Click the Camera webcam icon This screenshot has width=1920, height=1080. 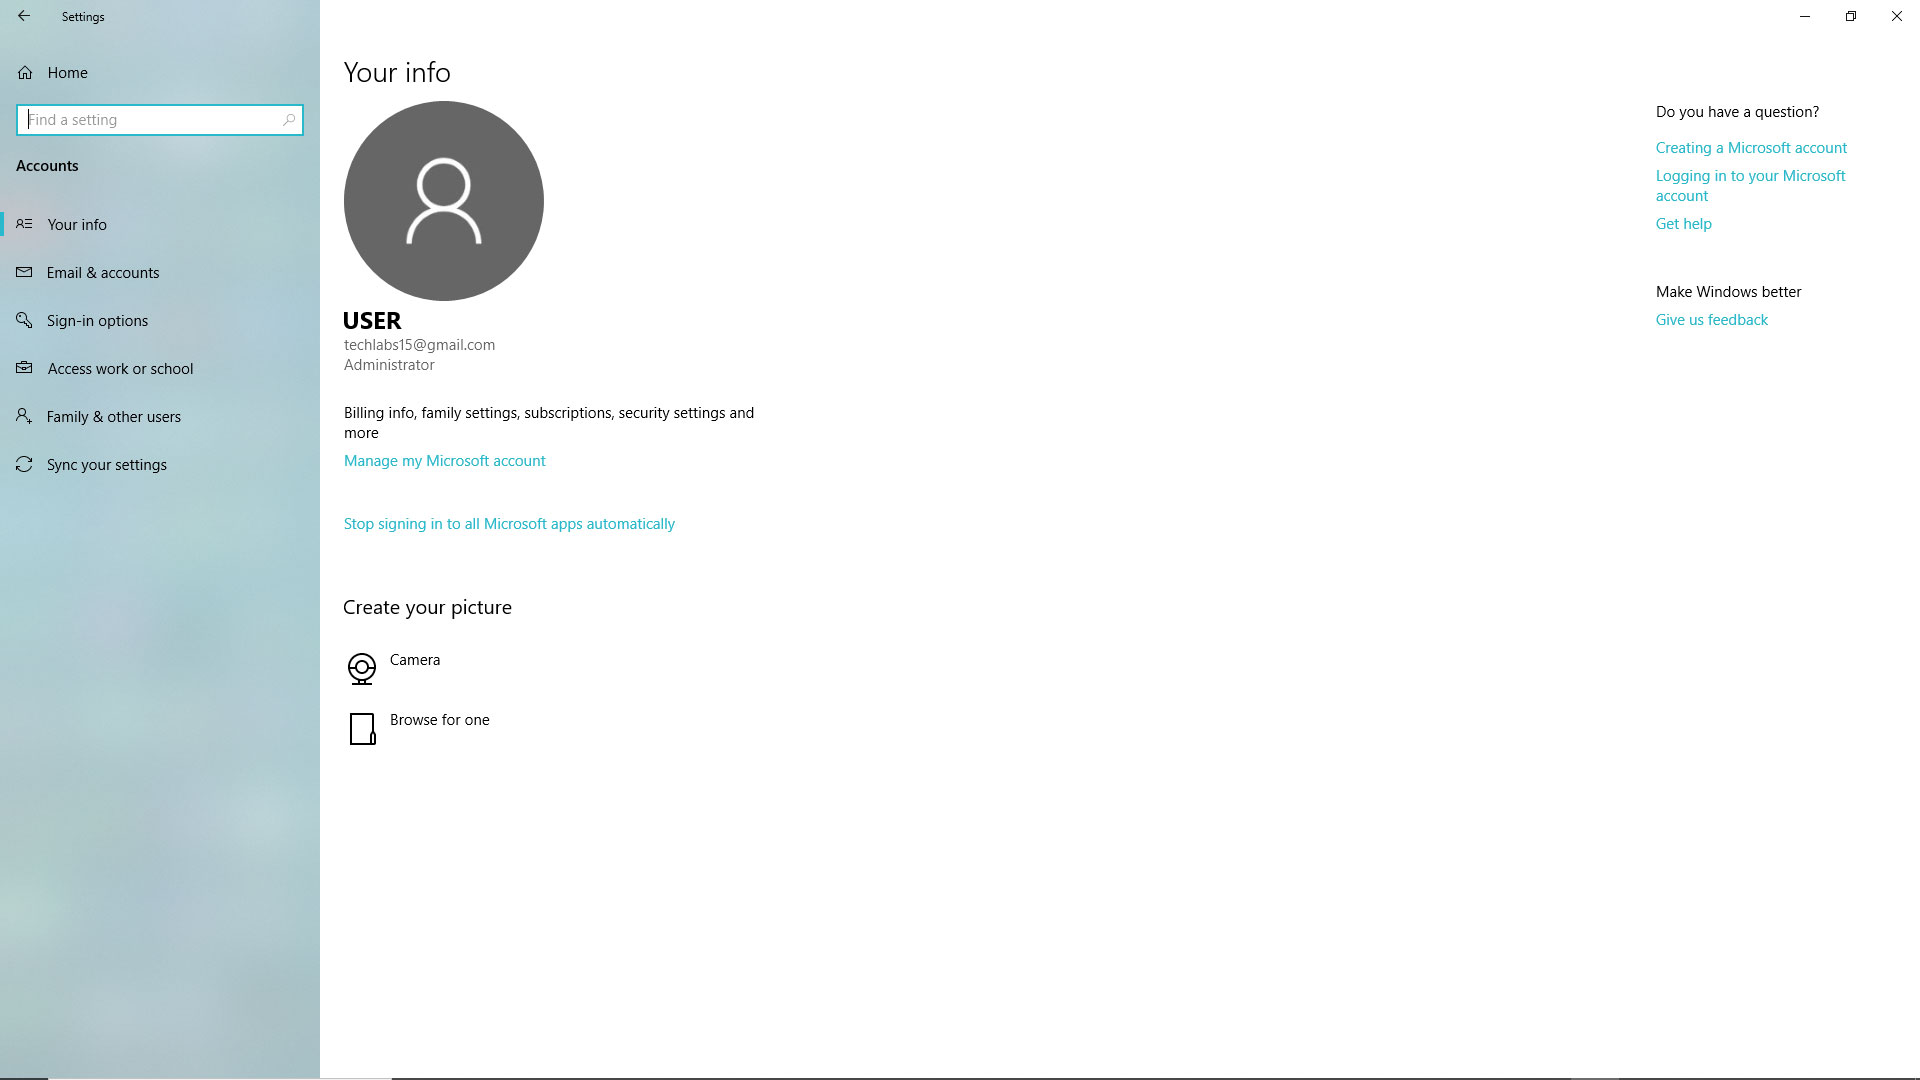362,669
